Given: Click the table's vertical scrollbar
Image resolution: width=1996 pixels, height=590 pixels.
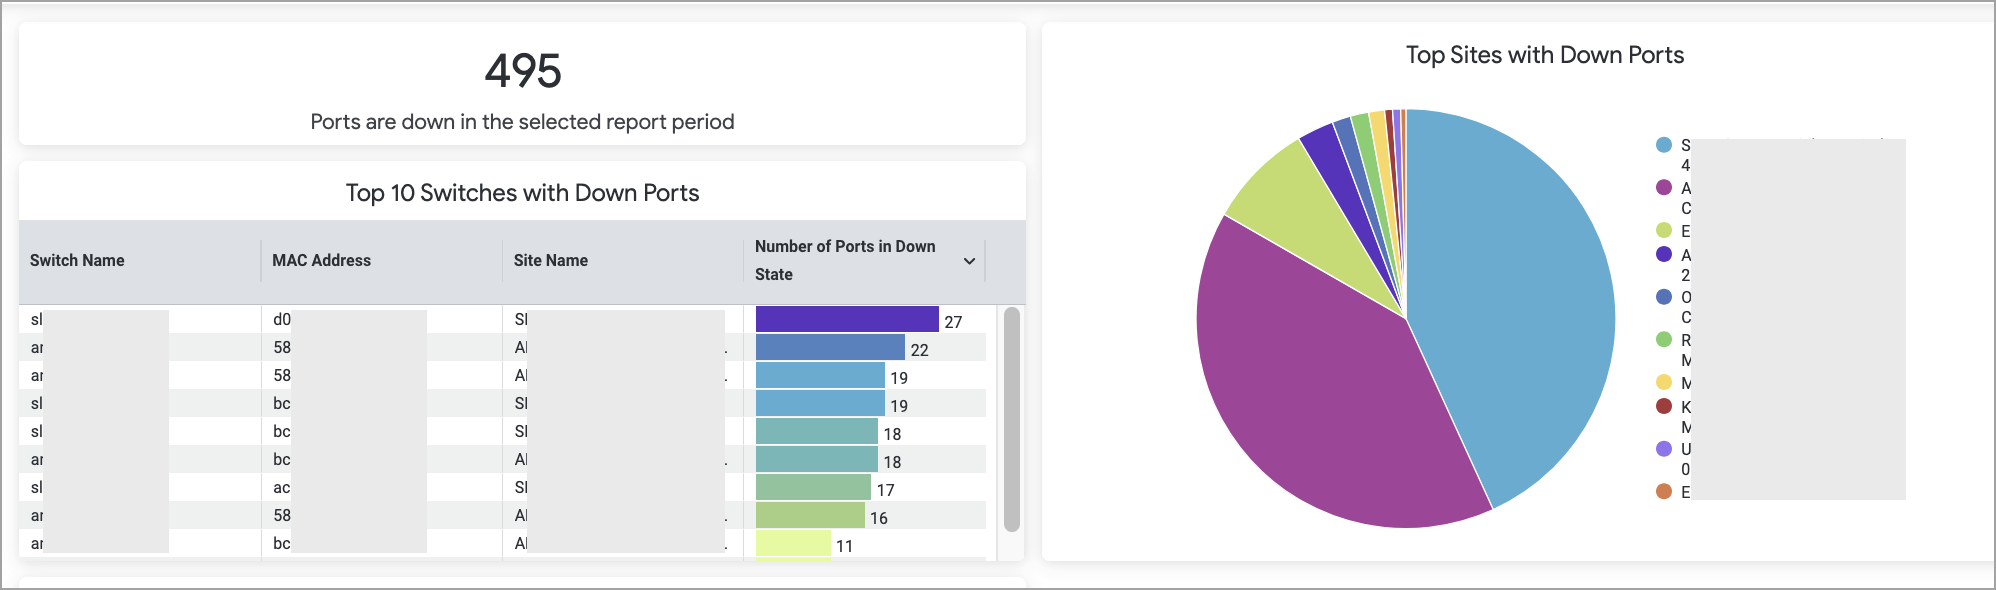Looking at the screenshot, I should 1011,420.
